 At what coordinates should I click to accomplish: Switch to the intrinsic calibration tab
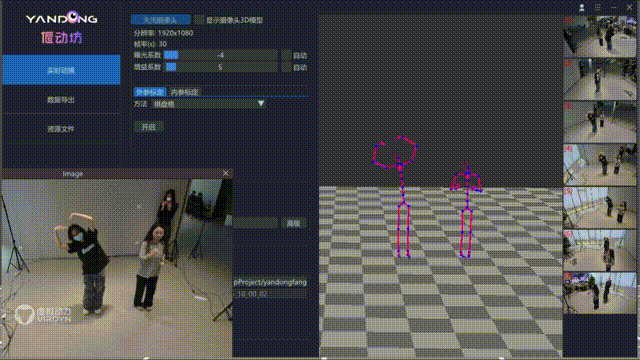pyautogui.click(x=184, y=92)
